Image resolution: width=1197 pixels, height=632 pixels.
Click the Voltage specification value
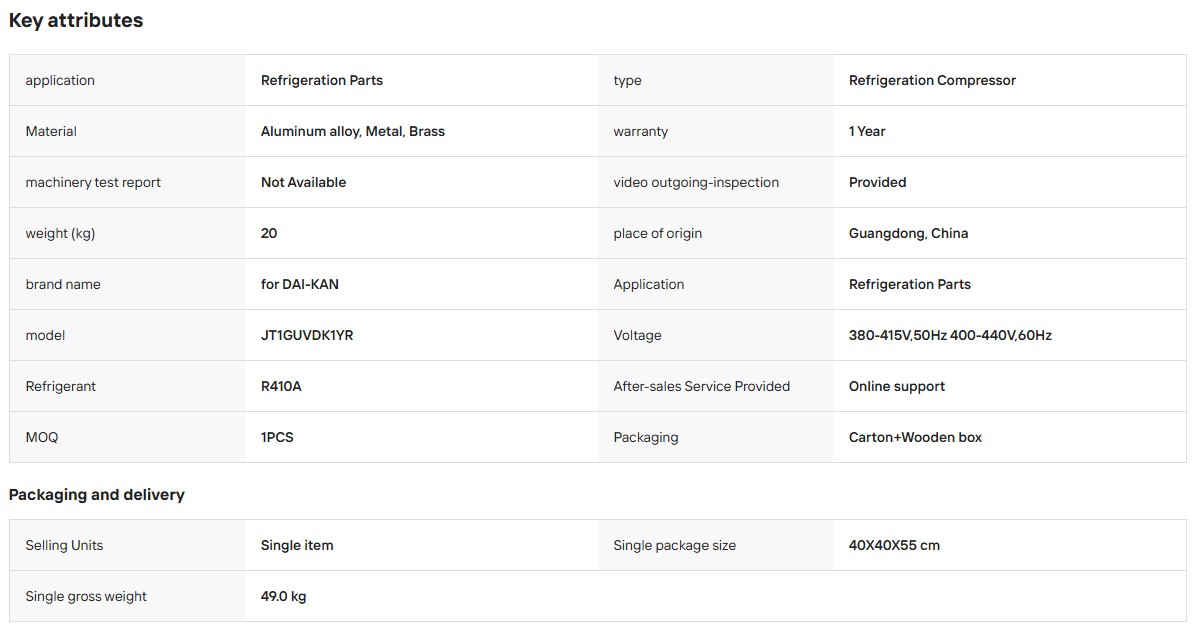point(950,335)
